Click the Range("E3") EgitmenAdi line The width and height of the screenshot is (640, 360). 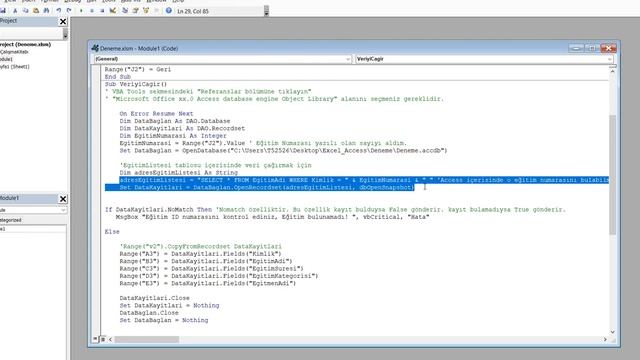click(x=208, y=283)
